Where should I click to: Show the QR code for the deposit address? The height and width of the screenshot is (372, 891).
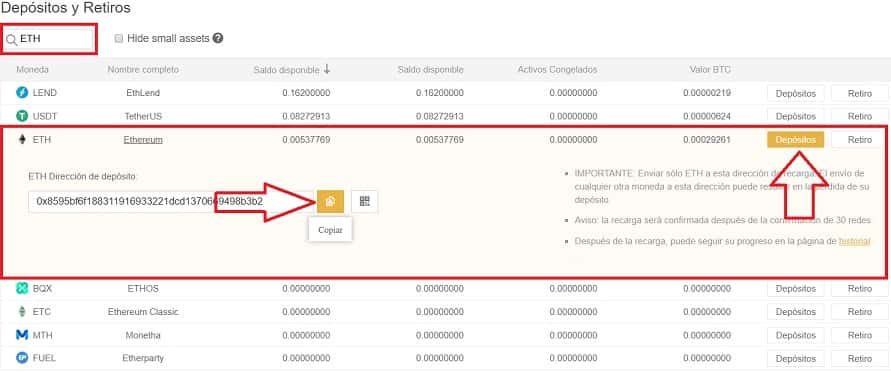364,201
